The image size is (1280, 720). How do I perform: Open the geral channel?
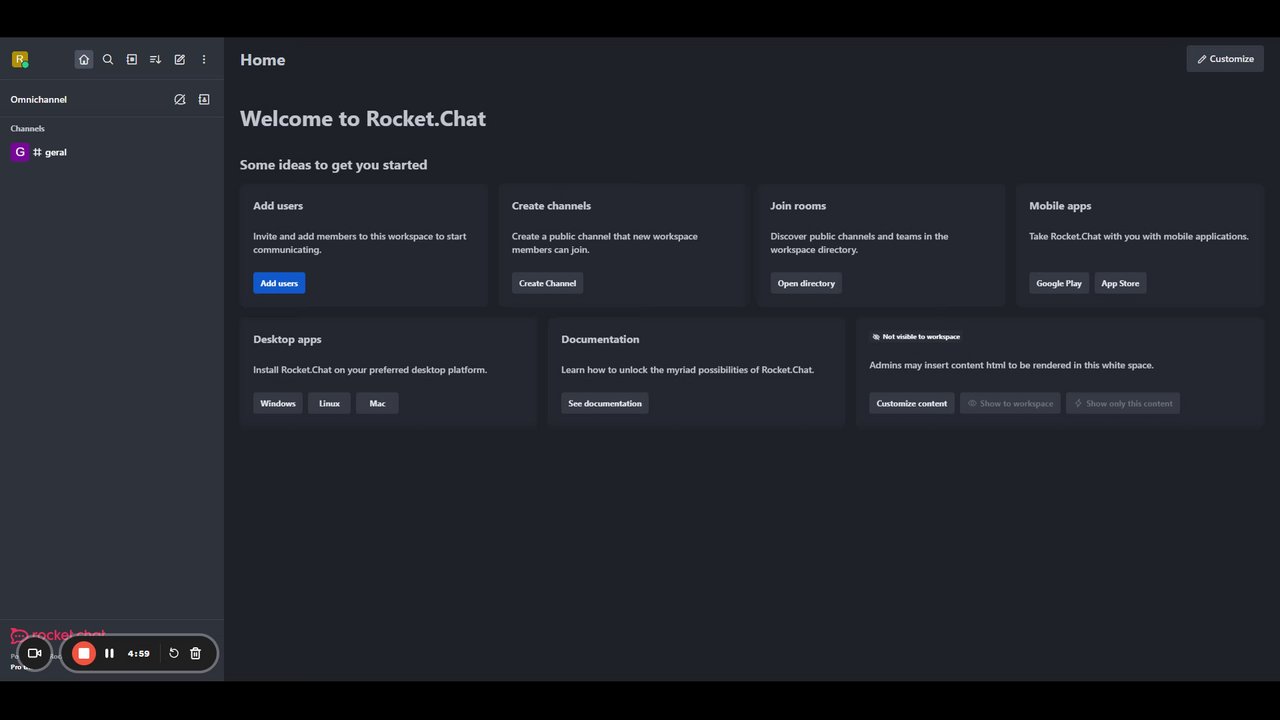[112, 152]
